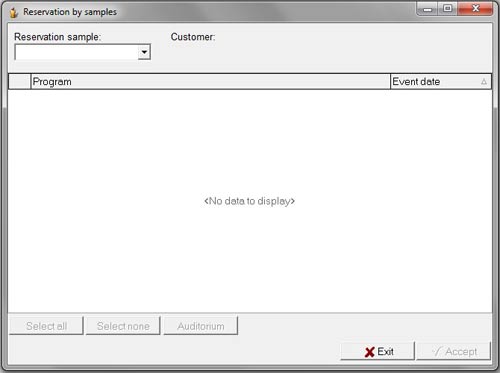Close the Reservation by samples window
The height and width of the screenshot is (373, 500).
[475, 9]
